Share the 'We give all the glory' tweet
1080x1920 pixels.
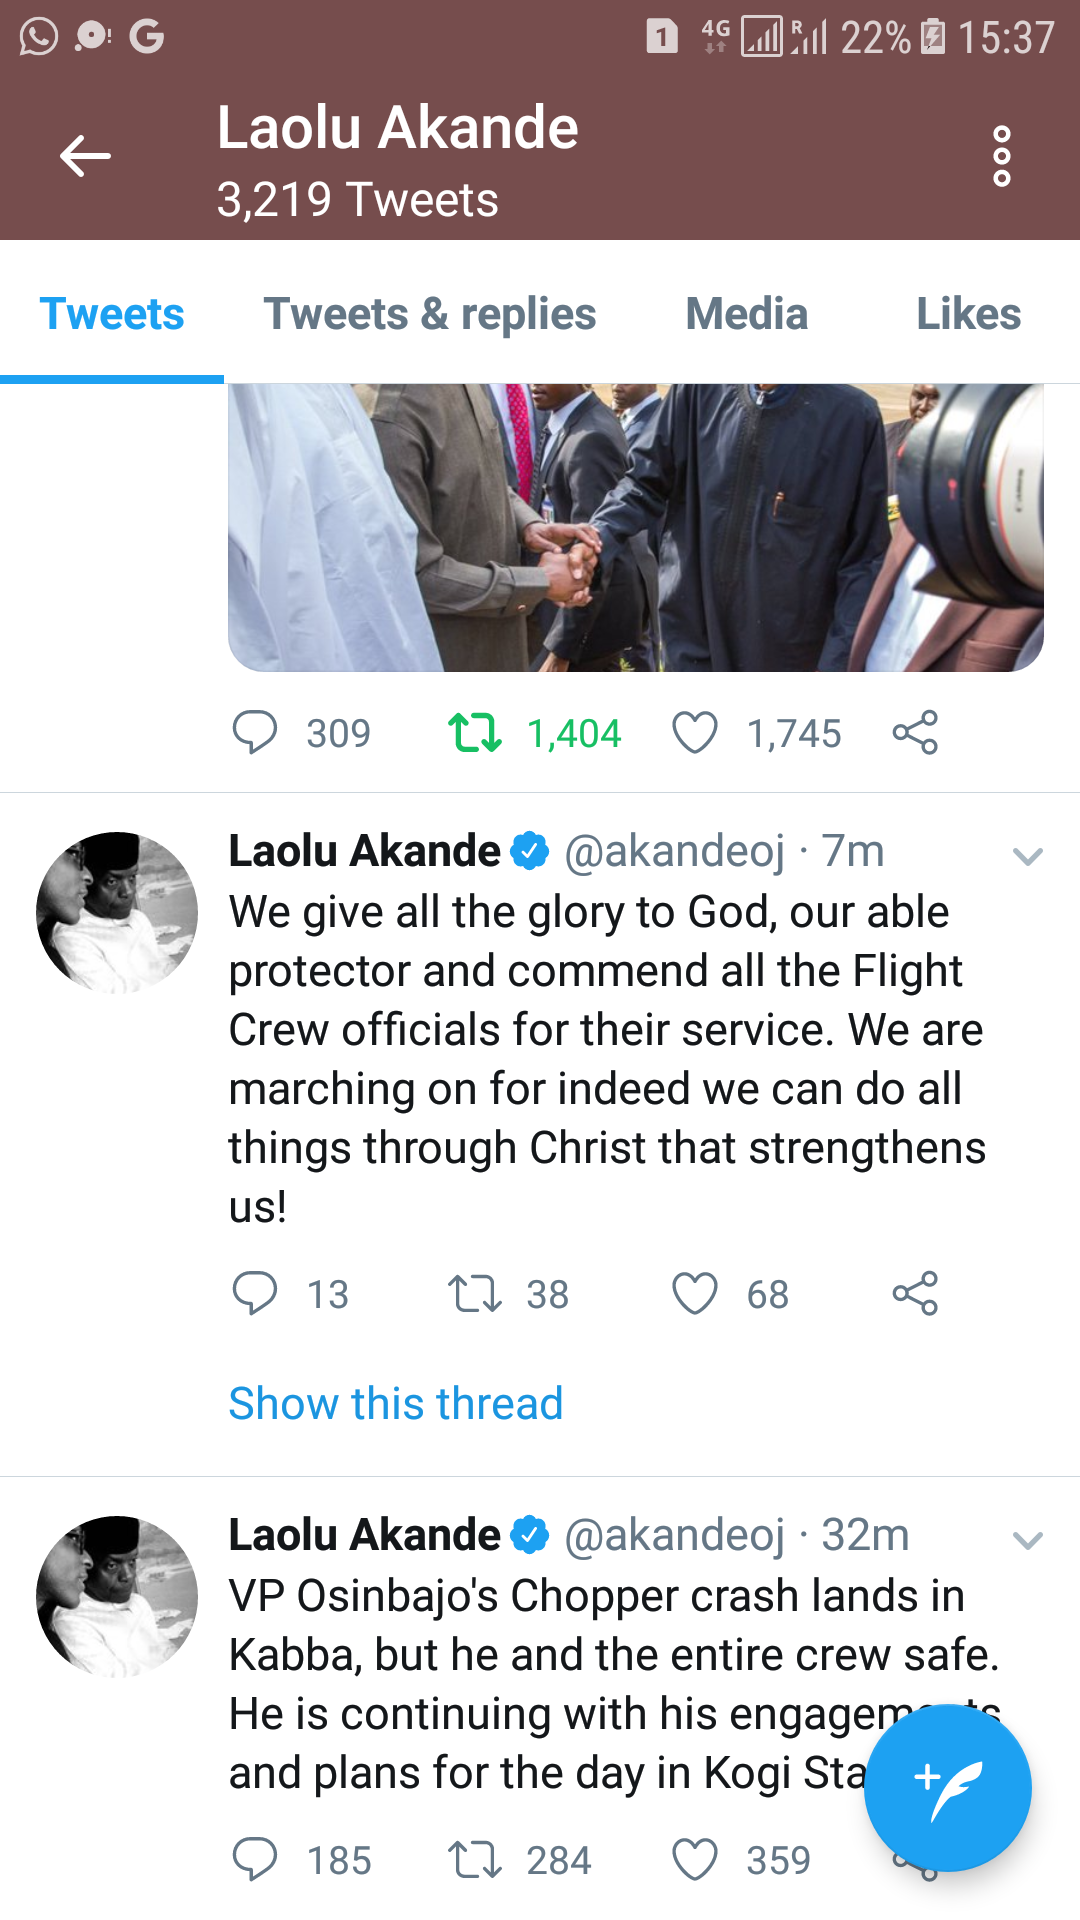pos(915,1293)
